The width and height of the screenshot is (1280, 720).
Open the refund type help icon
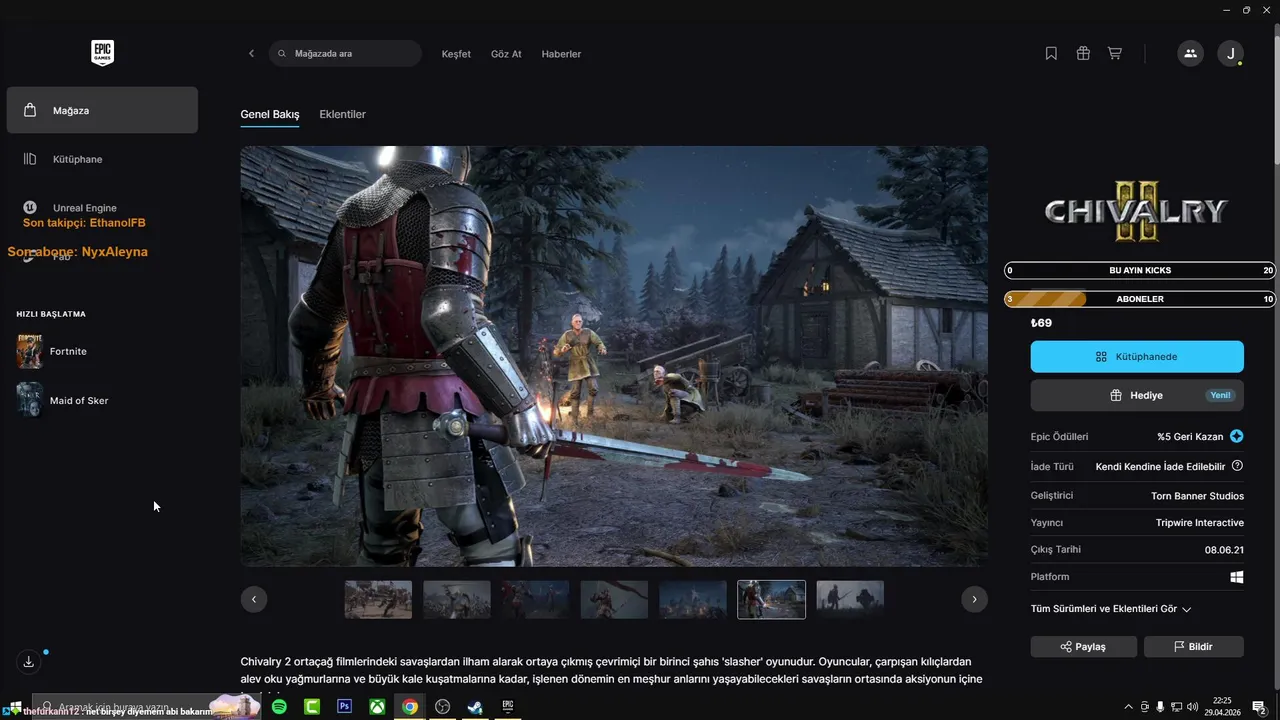[1237, 466]
